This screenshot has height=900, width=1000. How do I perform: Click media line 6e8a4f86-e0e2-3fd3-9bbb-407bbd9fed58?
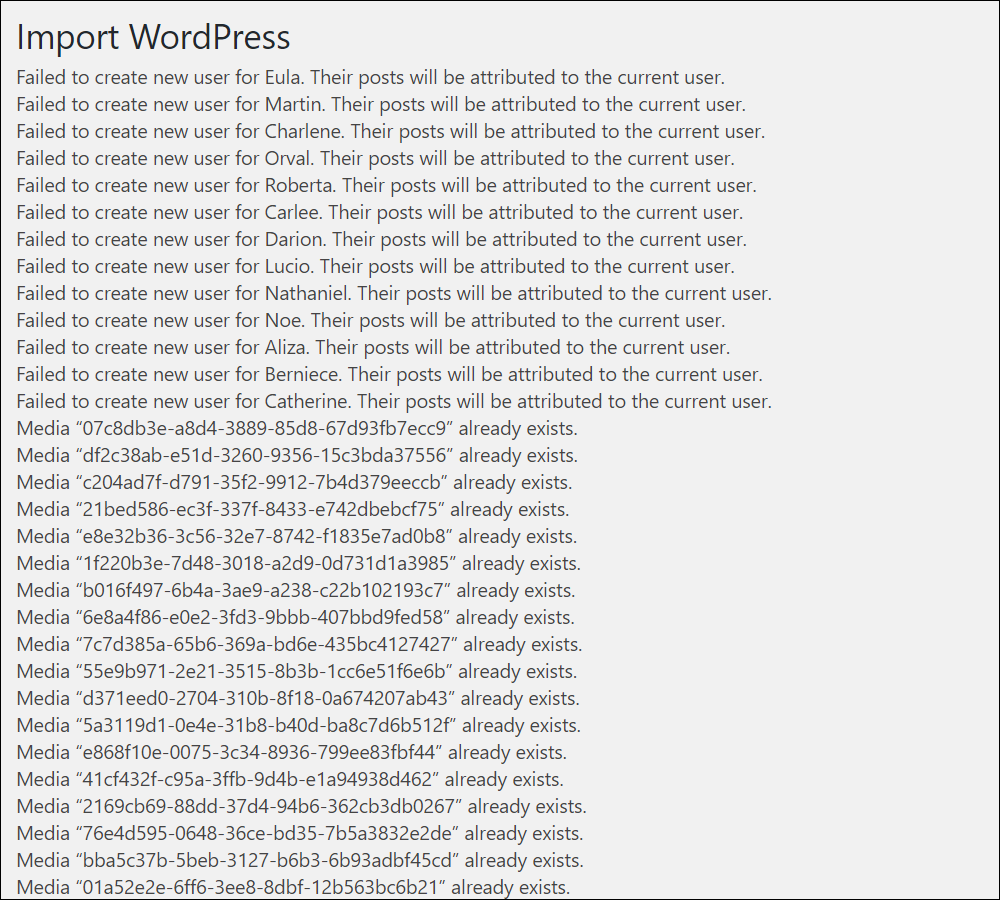coord(296,617)
